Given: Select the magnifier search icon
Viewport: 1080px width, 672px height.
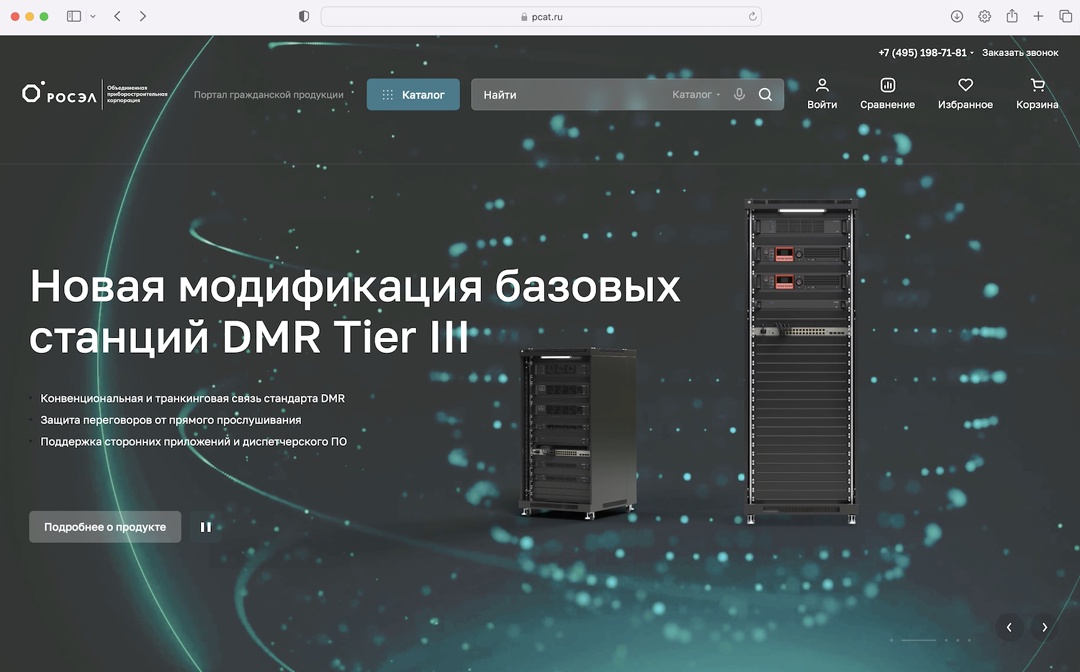Looking at the screenshot, I should 766,94.
